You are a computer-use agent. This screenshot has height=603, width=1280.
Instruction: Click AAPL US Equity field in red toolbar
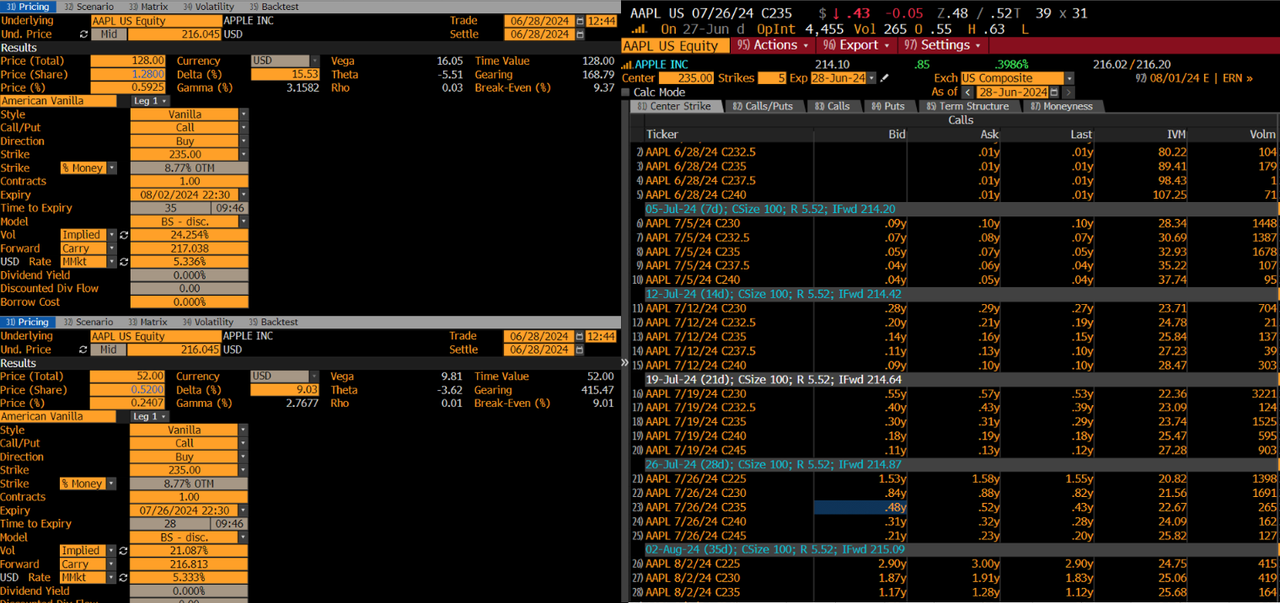[x=677, y=45]
